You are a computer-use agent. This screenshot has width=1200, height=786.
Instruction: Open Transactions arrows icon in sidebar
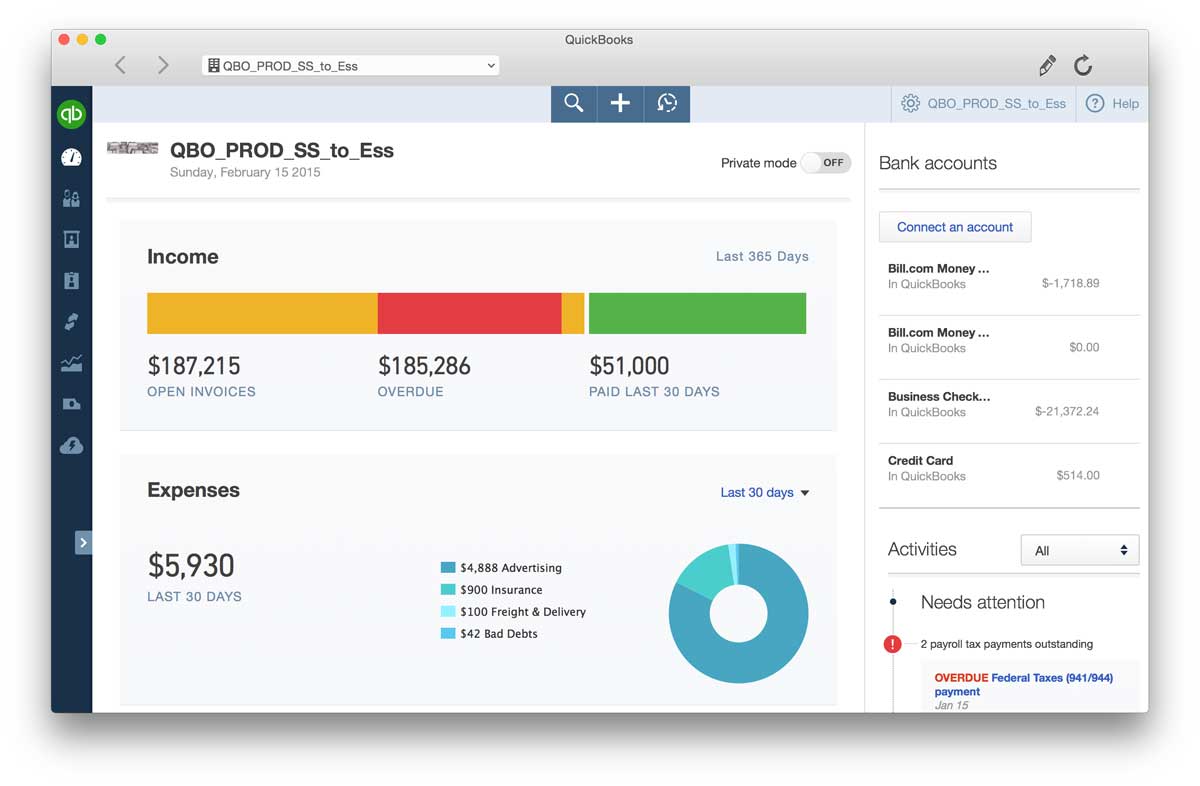71,321
